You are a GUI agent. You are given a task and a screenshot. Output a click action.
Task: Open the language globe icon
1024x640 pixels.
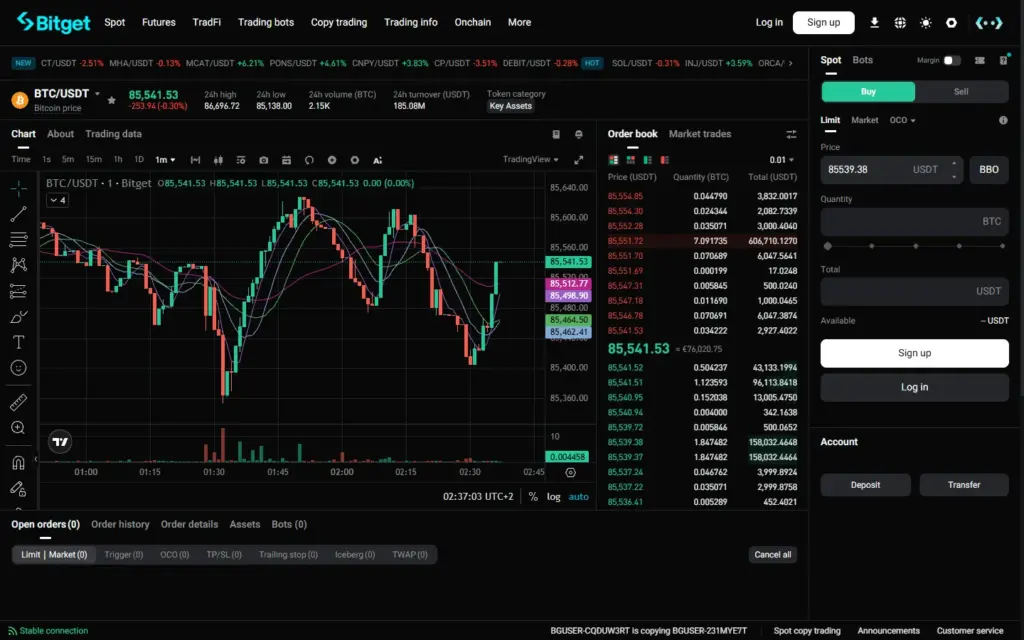pyautogui.click(x=900, y=23)
